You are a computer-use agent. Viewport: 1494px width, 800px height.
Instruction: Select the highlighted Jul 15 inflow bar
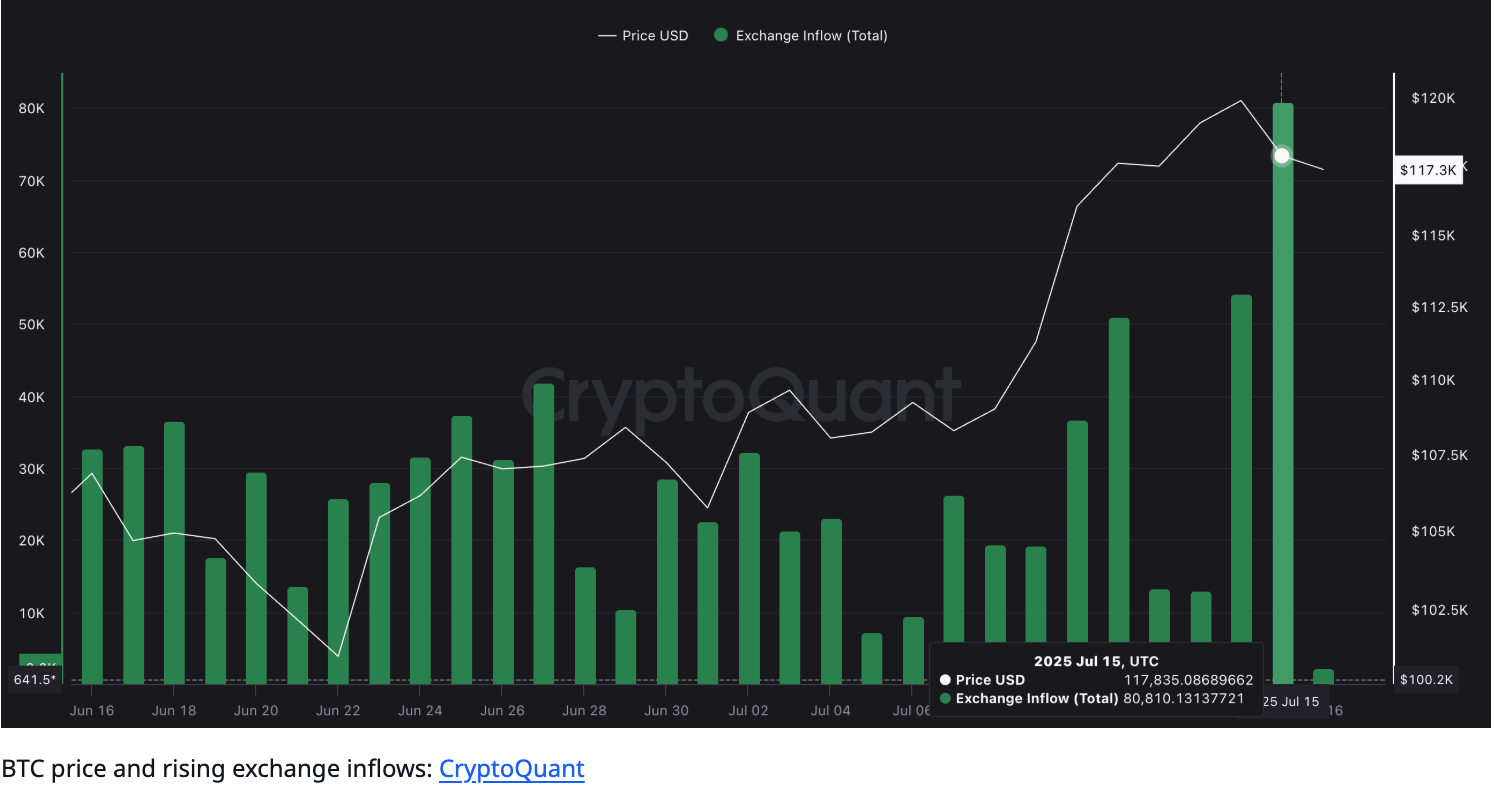click(x=1283, y=400)
